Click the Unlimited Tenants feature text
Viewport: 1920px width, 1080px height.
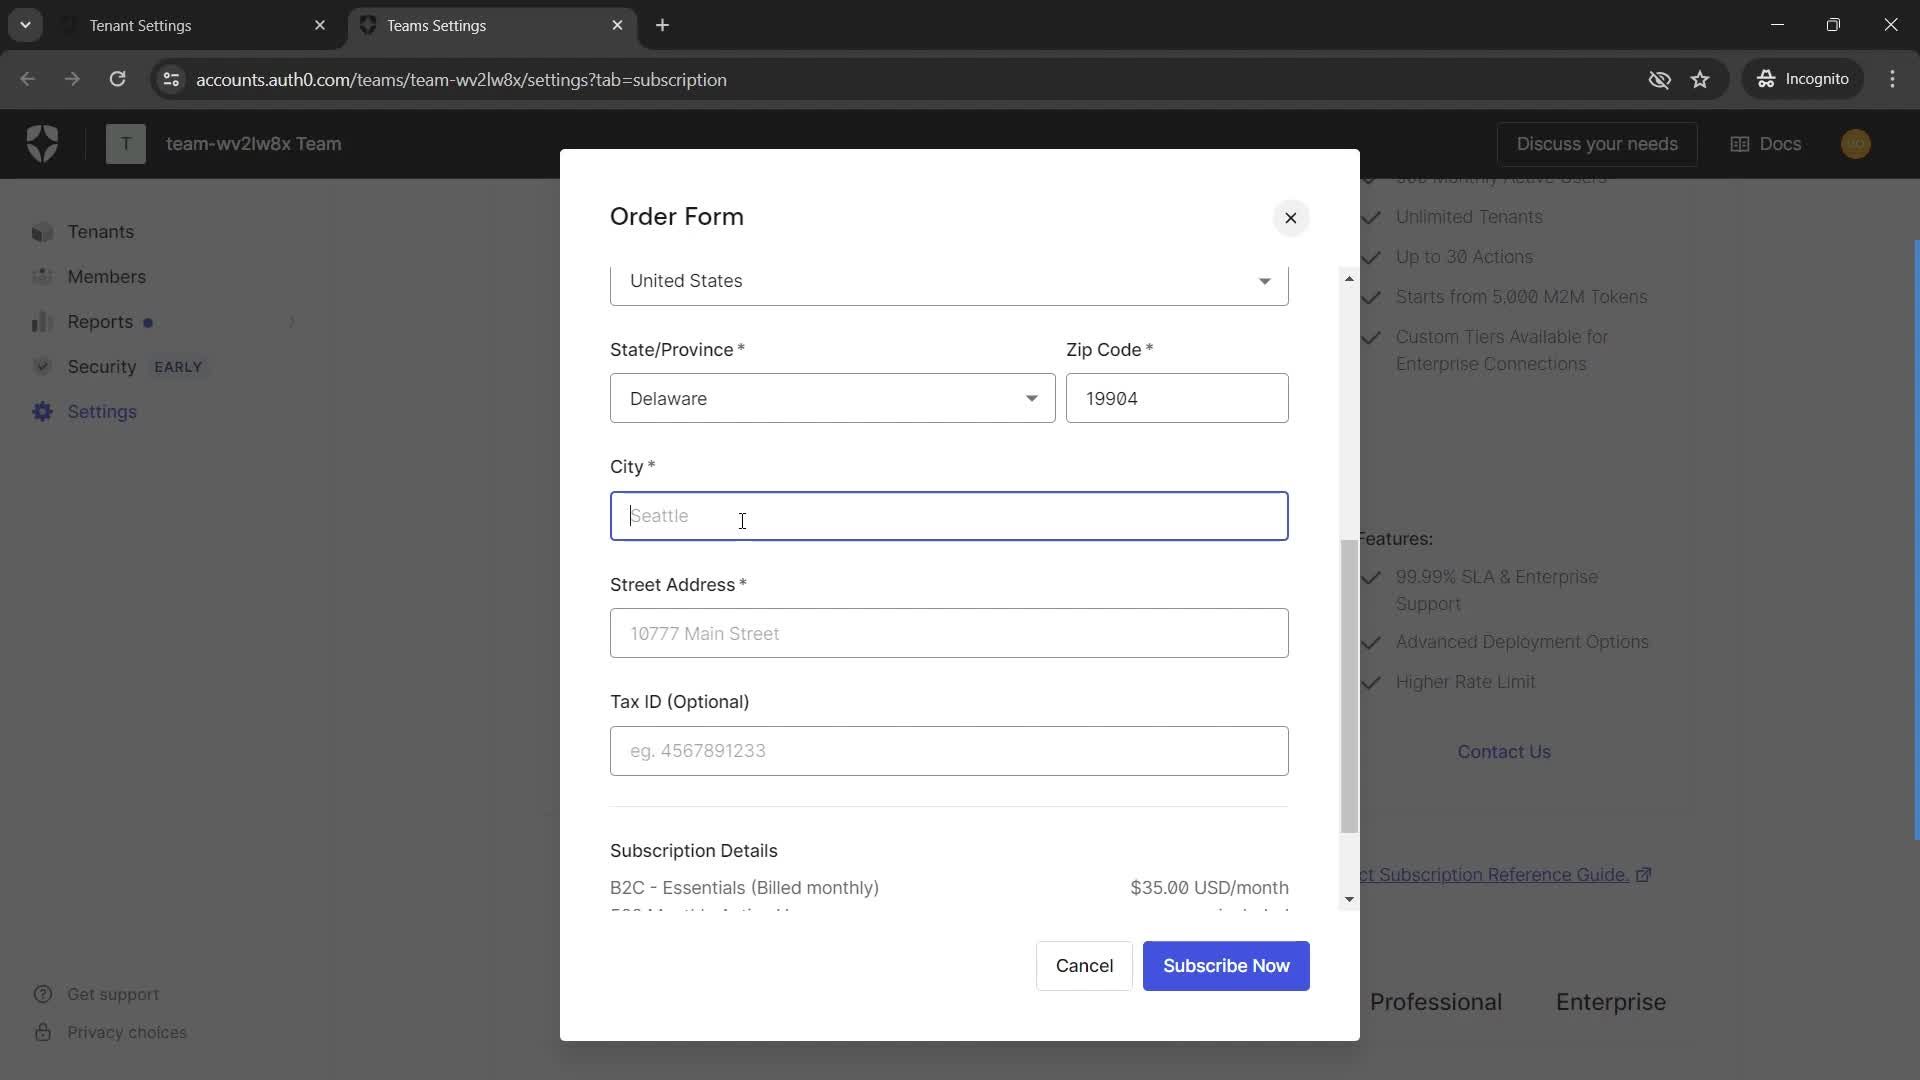tap(1469, 217)
